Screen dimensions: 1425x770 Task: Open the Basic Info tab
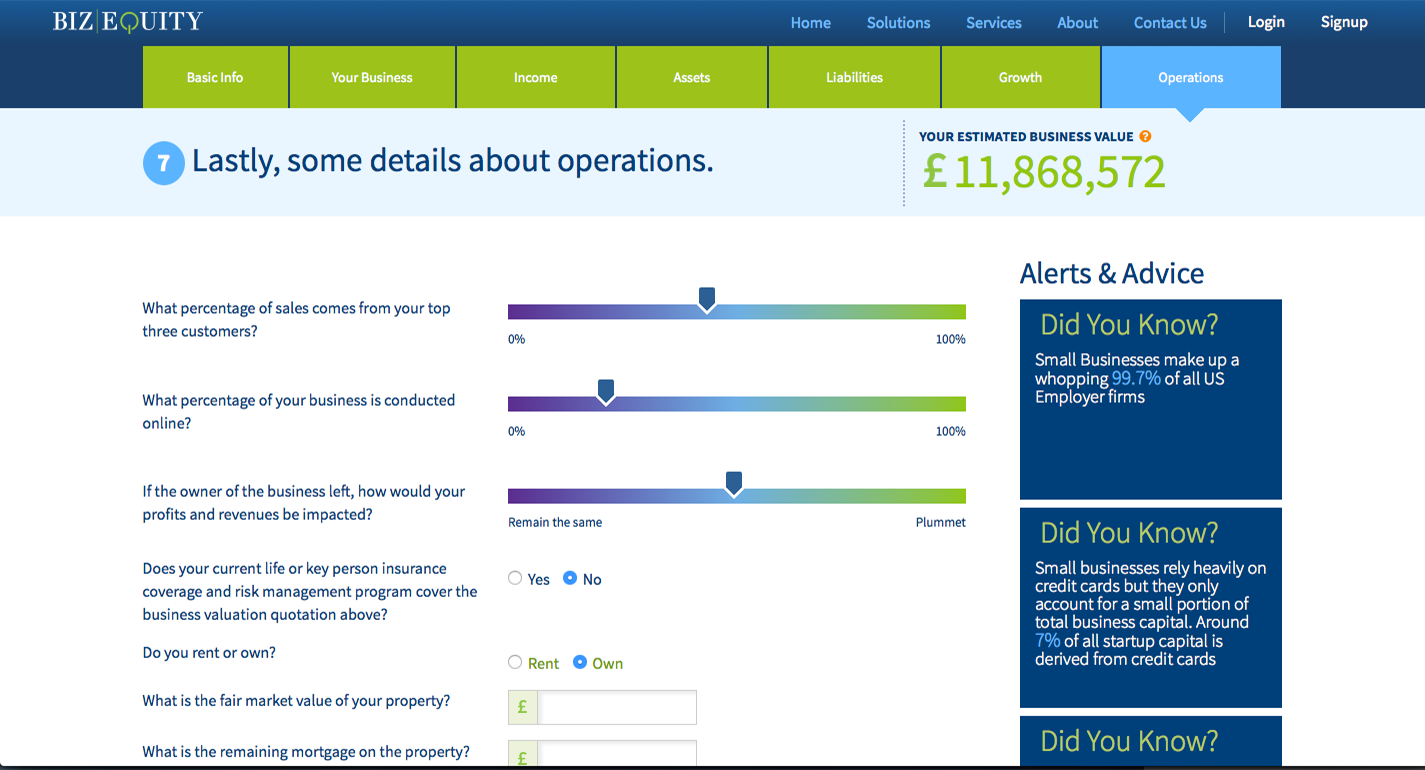click(215, 77)
